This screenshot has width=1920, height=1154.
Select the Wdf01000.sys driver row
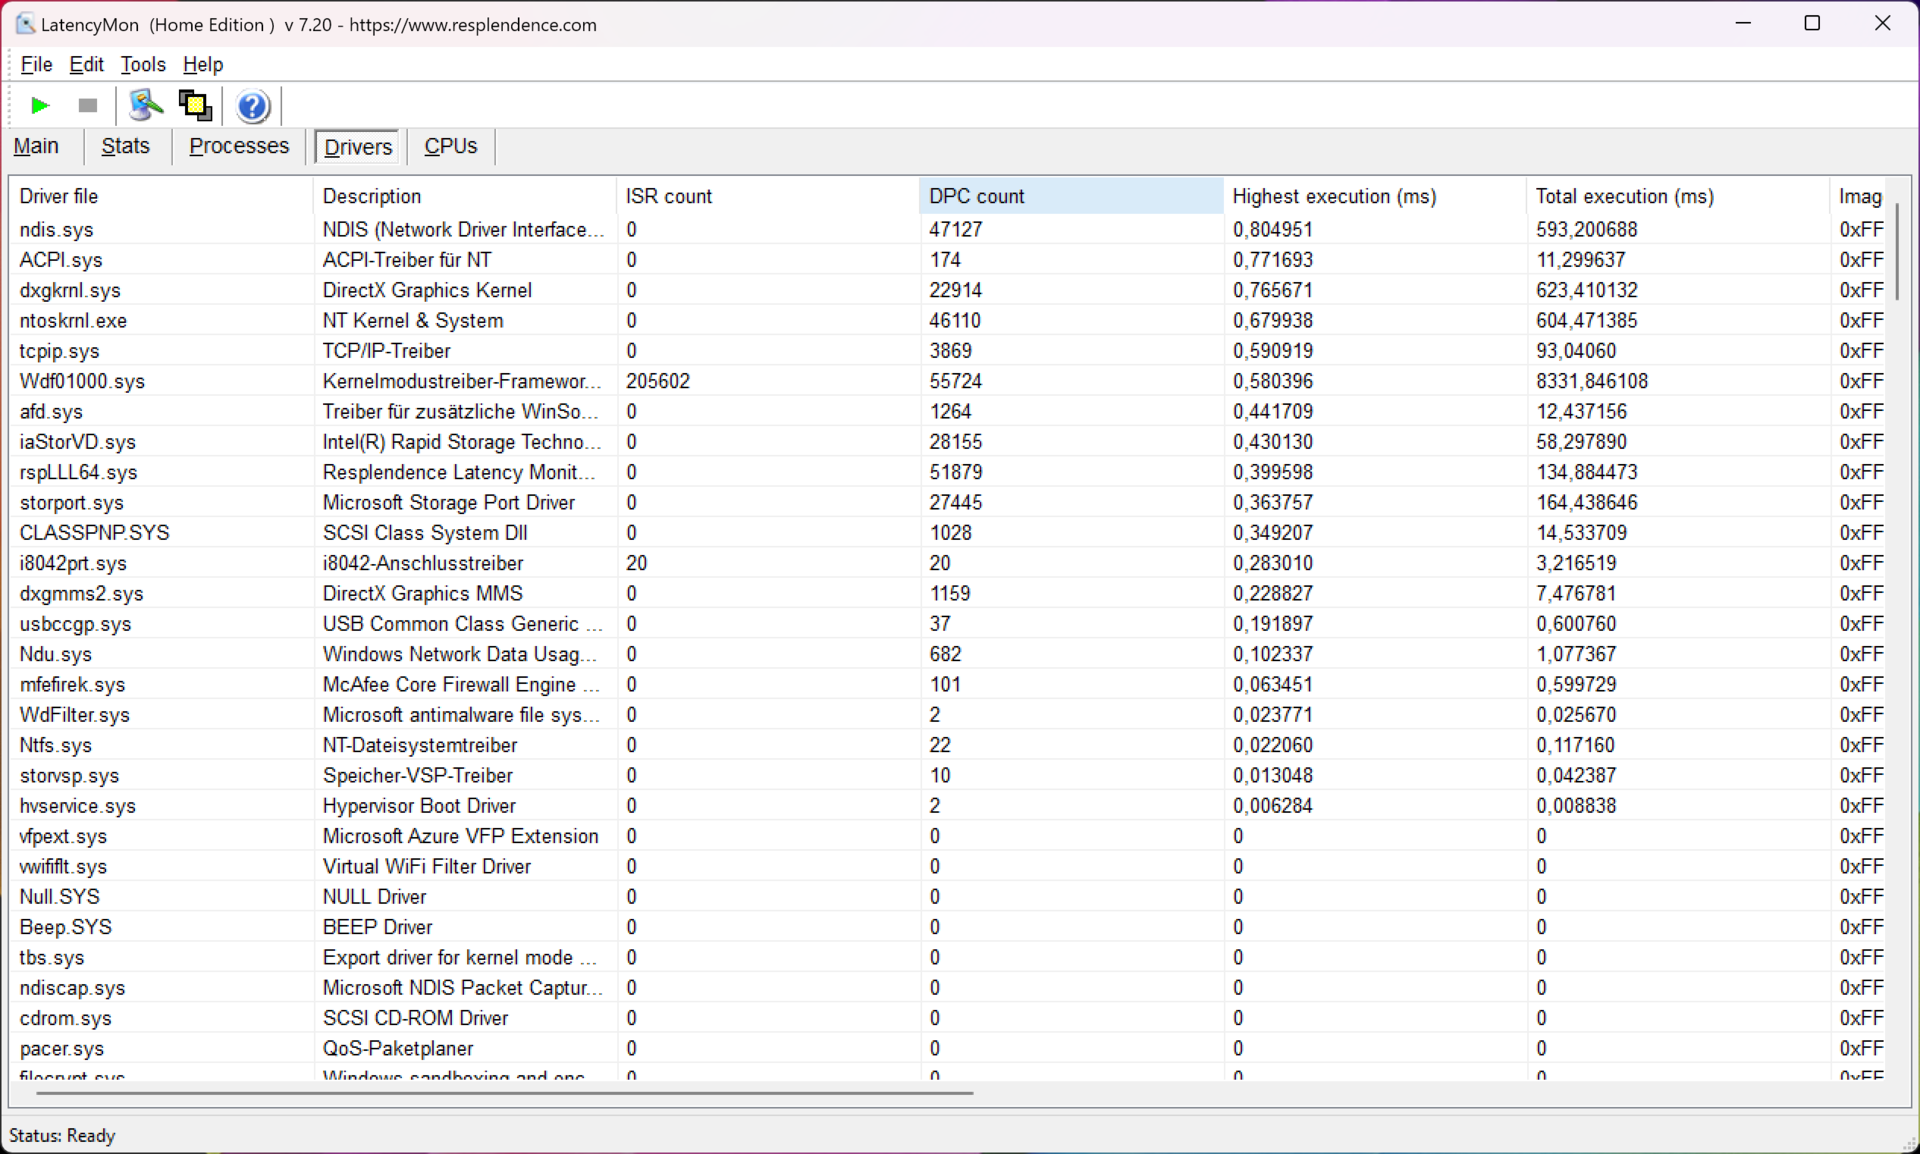point(82,381)
